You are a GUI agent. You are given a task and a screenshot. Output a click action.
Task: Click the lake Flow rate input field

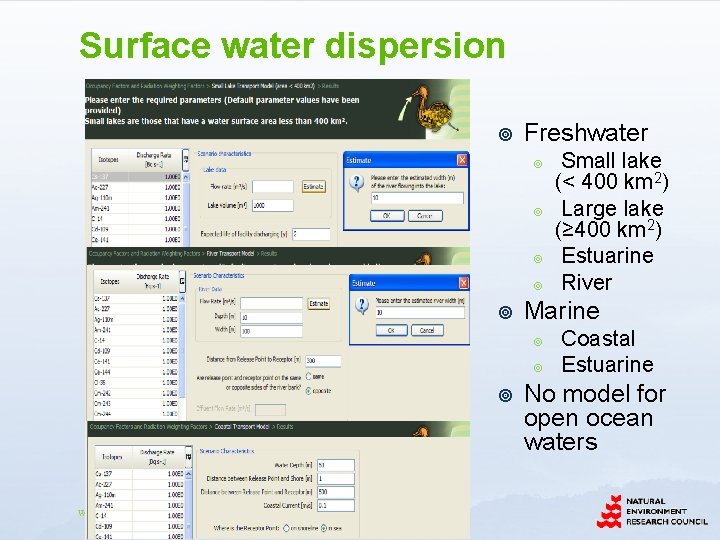(273, 186)
